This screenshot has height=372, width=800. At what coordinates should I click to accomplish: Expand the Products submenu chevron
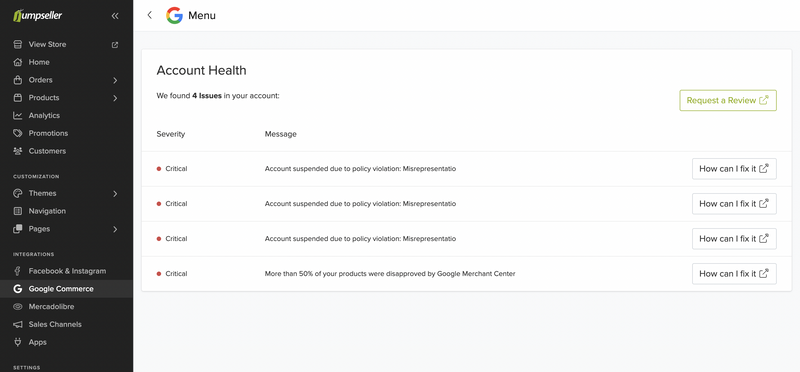(115, 97)
